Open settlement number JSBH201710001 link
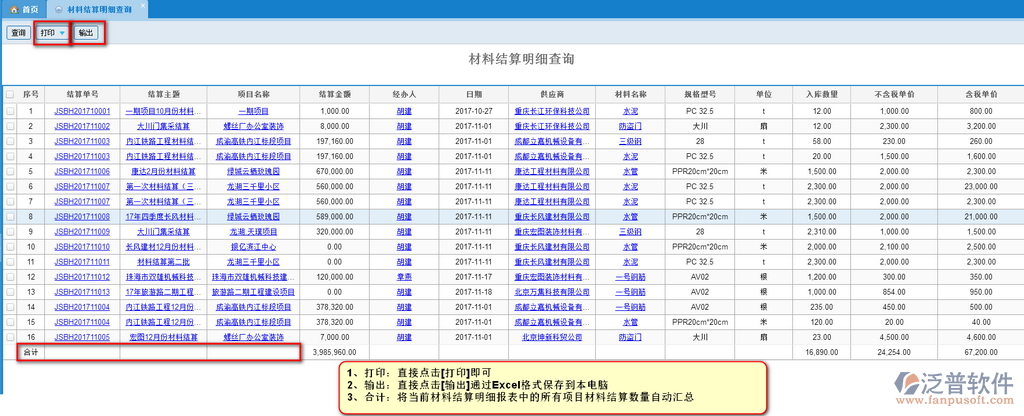The width and height of the screenshot is (1024, 416). (82, 112)
